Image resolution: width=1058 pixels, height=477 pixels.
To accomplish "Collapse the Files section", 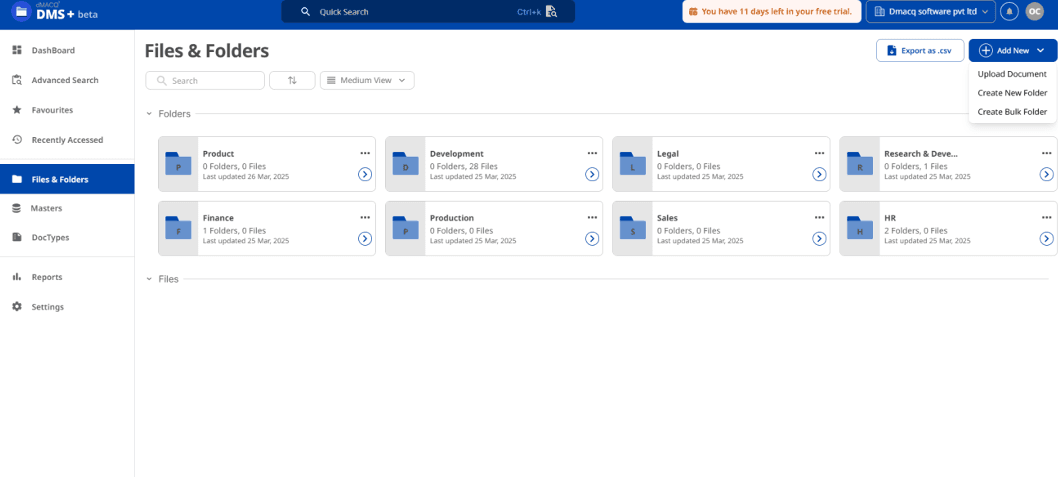I will click(x=149, y=279).
